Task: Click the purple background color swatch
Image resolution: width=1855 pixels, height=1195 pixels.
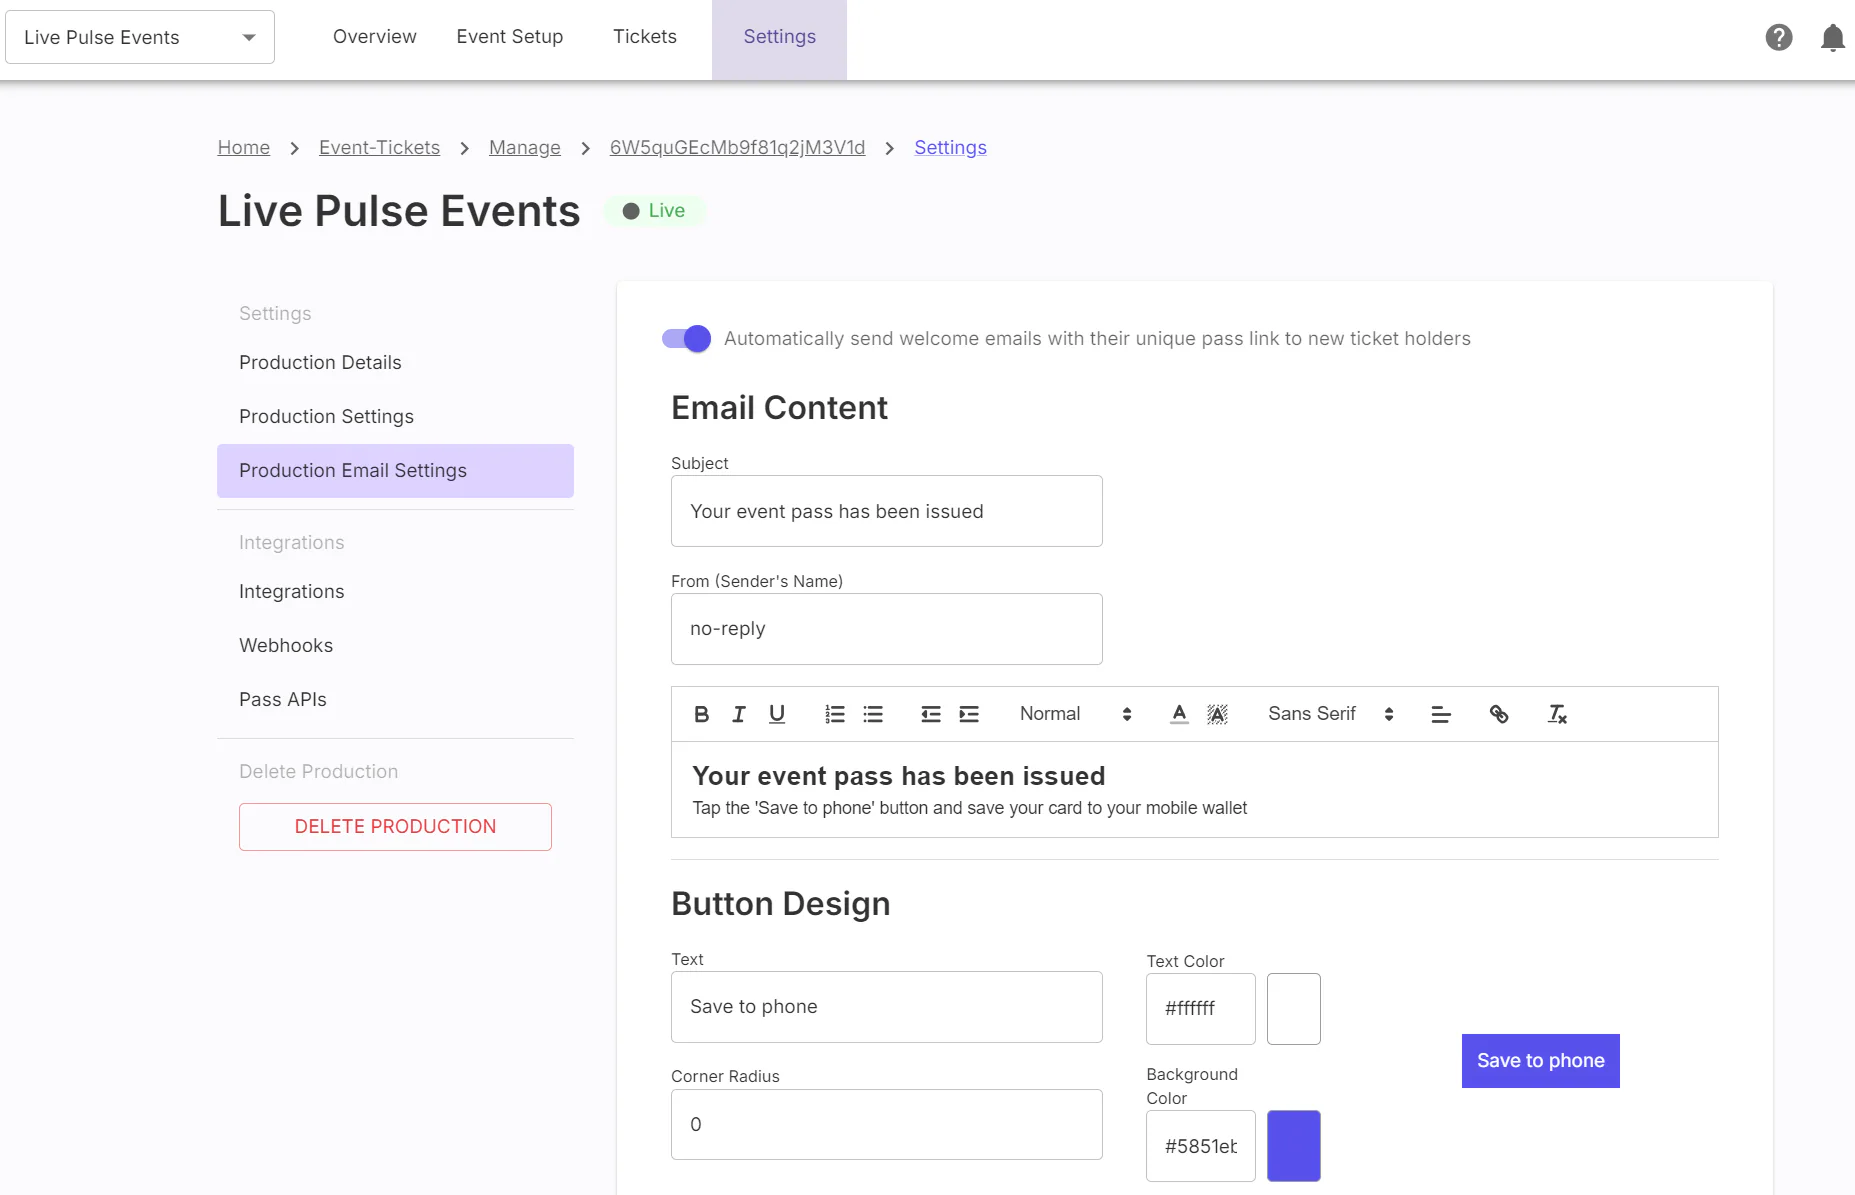Action: [1294, 1146]
